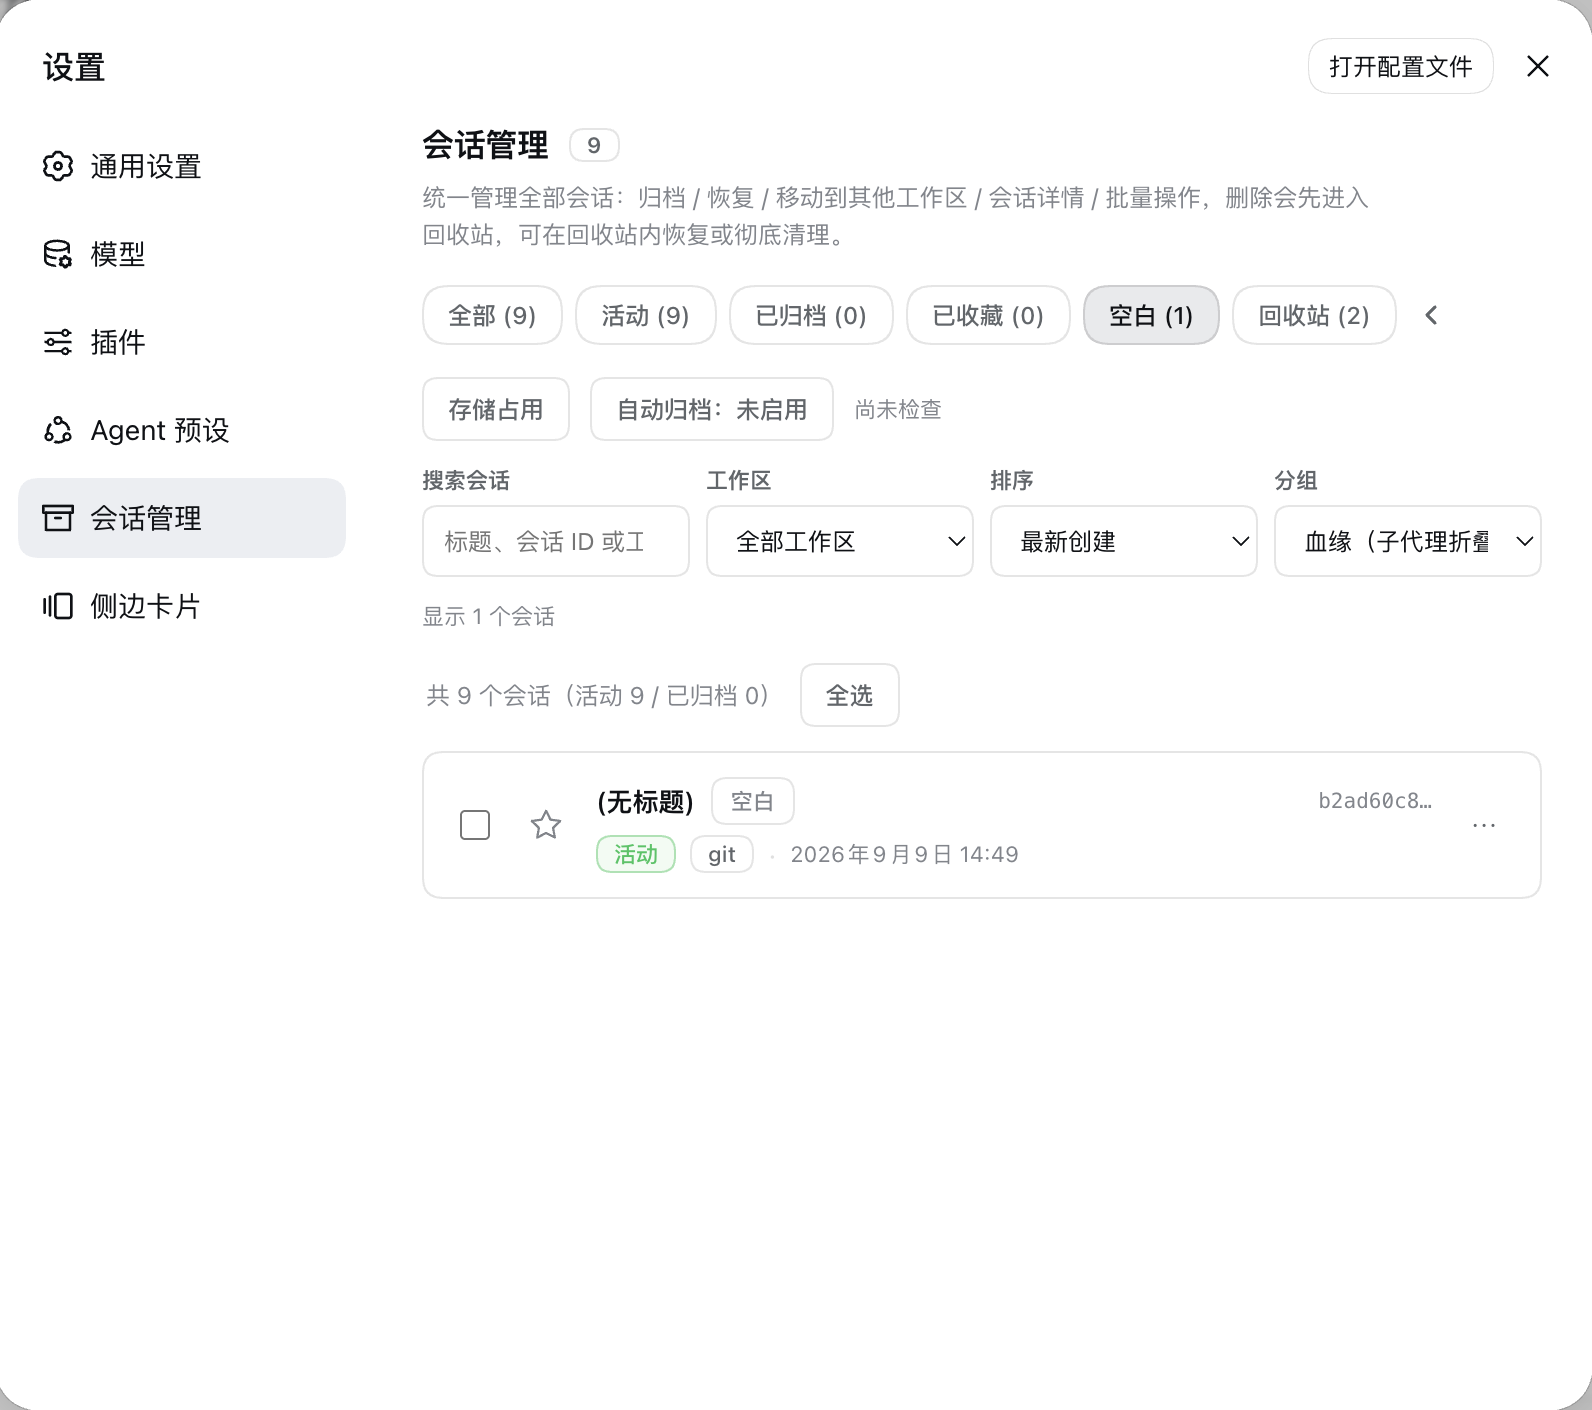Open the three-dot menu for session b2ad60c8
Screen dimensions: 1592x1410
tap(1484, 825)
